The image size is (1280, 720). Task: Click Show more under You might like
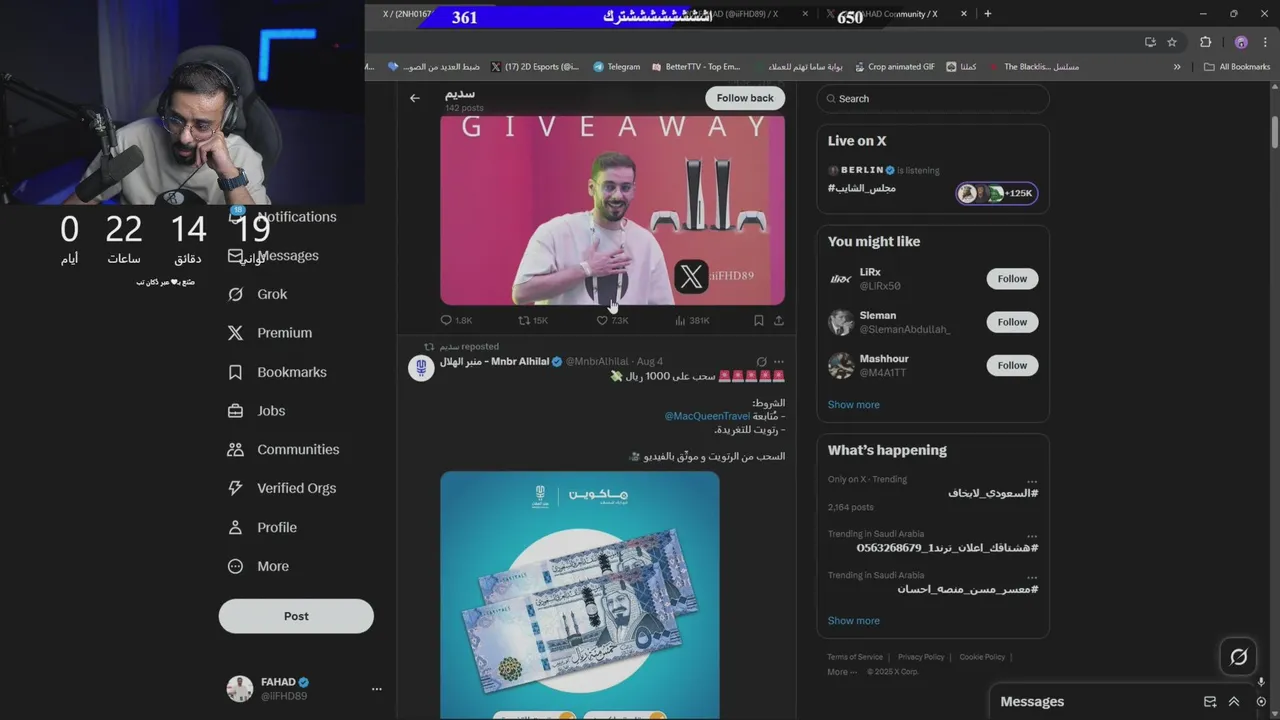[x=854, y=404]
